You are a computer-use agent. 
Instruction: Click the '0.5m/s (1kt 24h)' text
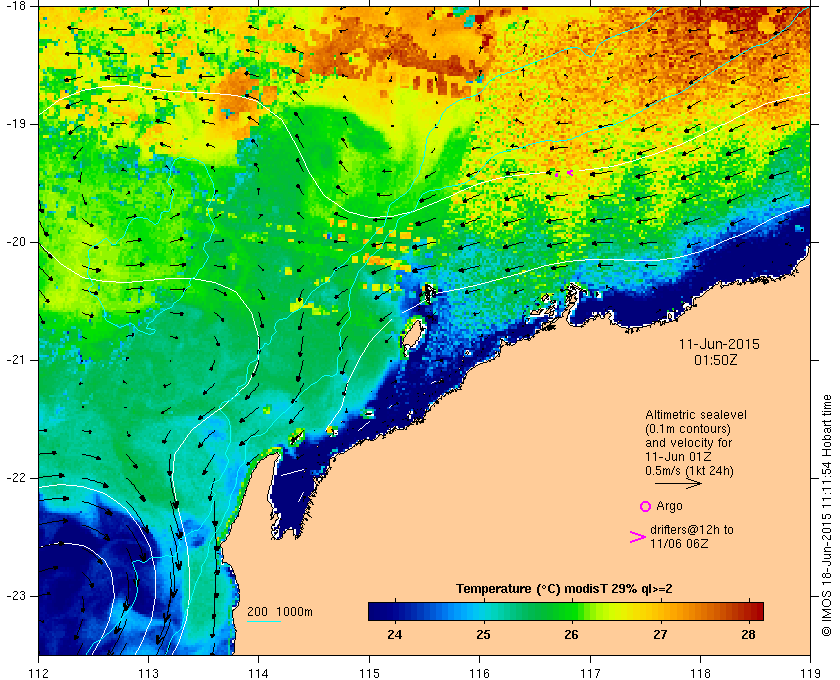point(689,471)
